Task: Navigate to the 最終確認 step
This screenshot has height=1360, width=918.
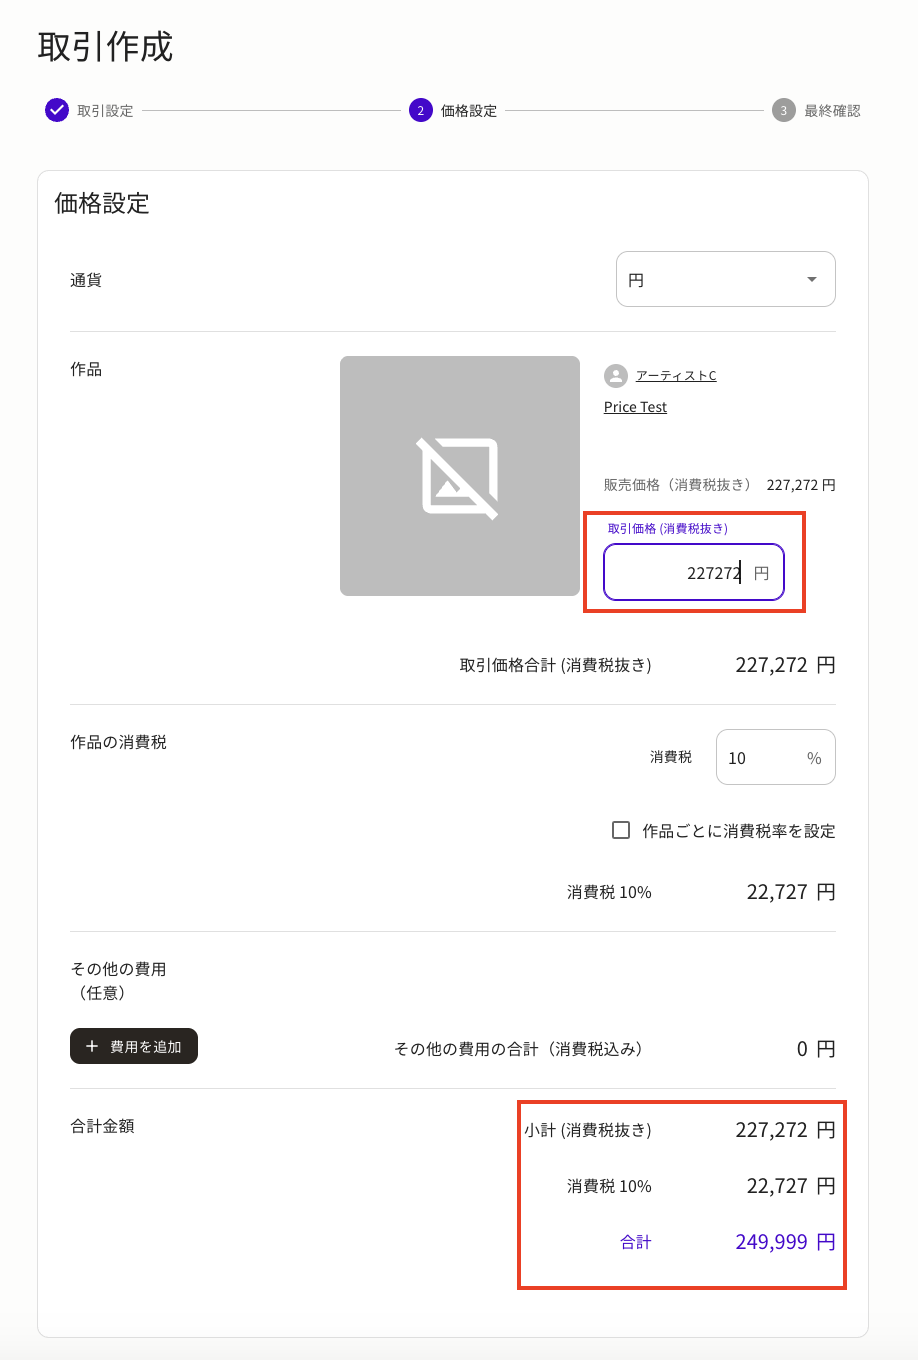Action: pyautogui.click(x=834, y=110)
